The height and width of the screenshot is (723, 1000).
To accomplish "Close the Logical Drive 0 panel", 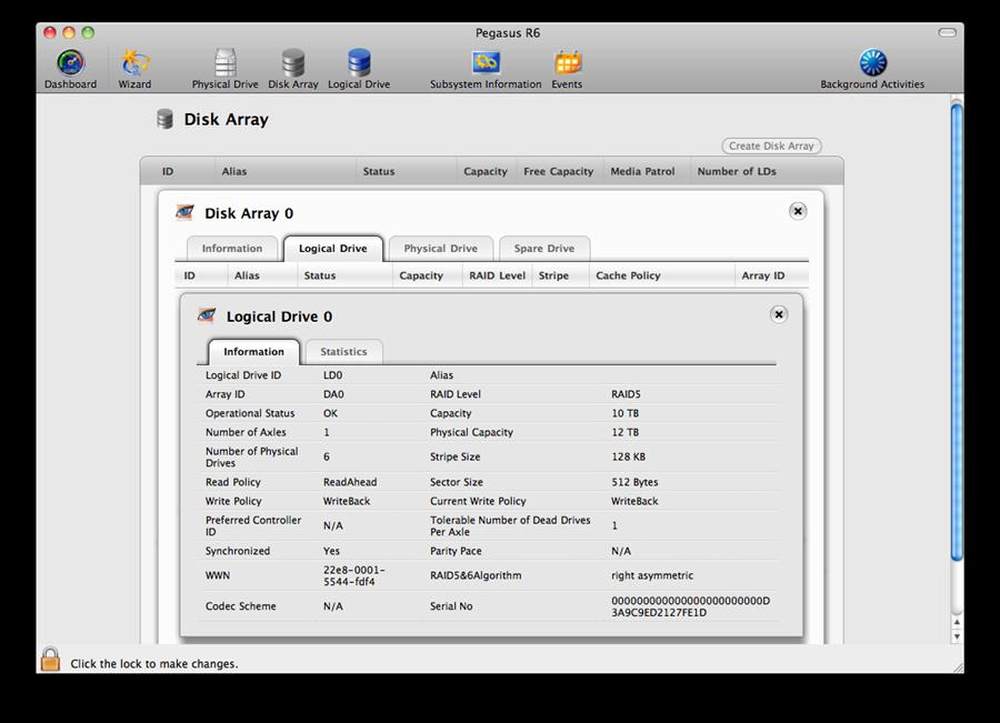I will click(x=779, y=314).
